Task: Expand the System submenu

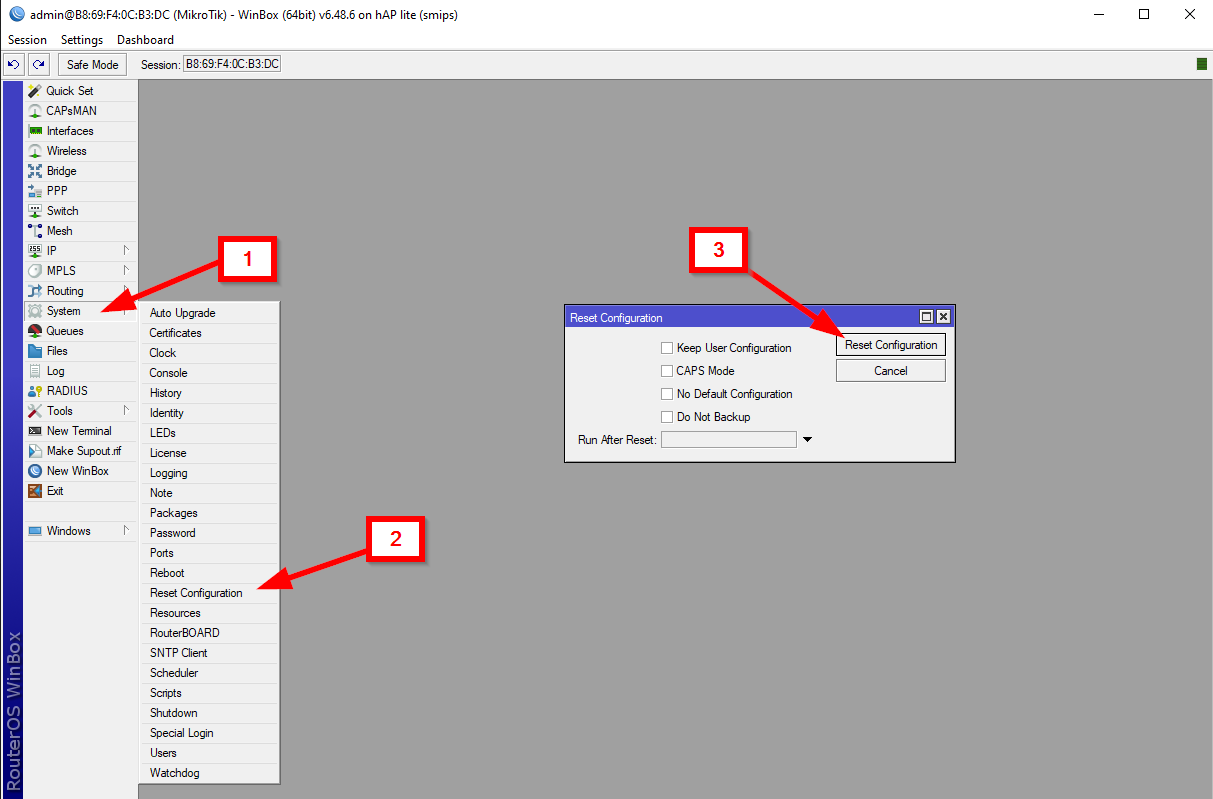Action: click(x=80, y=311)
